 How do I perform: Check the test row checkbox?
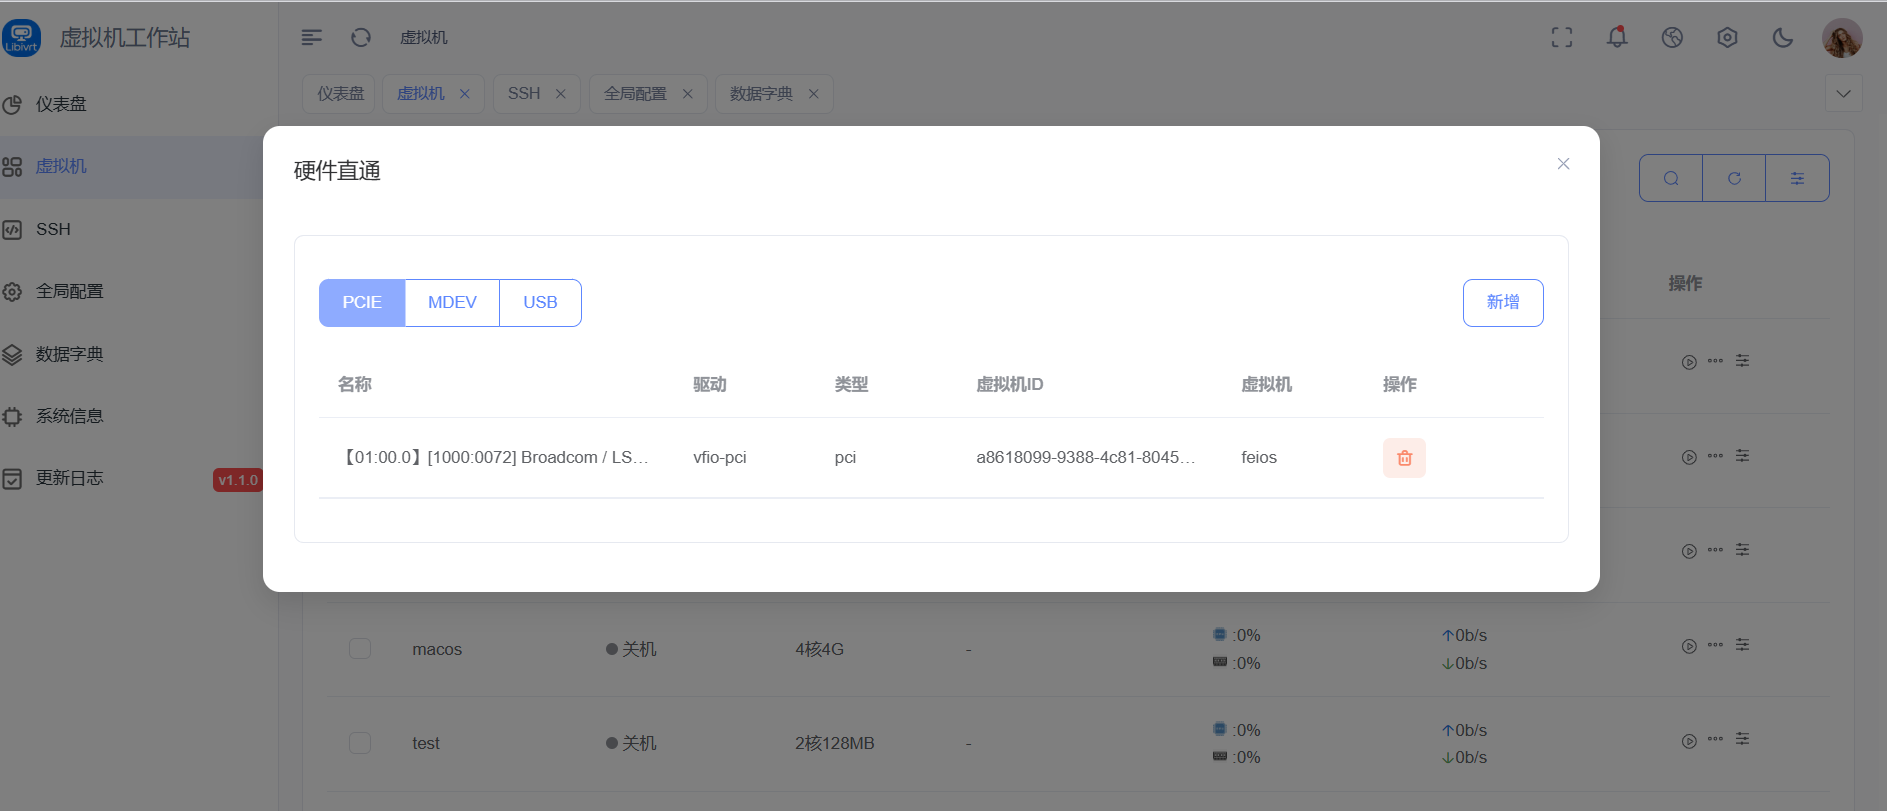360,743
